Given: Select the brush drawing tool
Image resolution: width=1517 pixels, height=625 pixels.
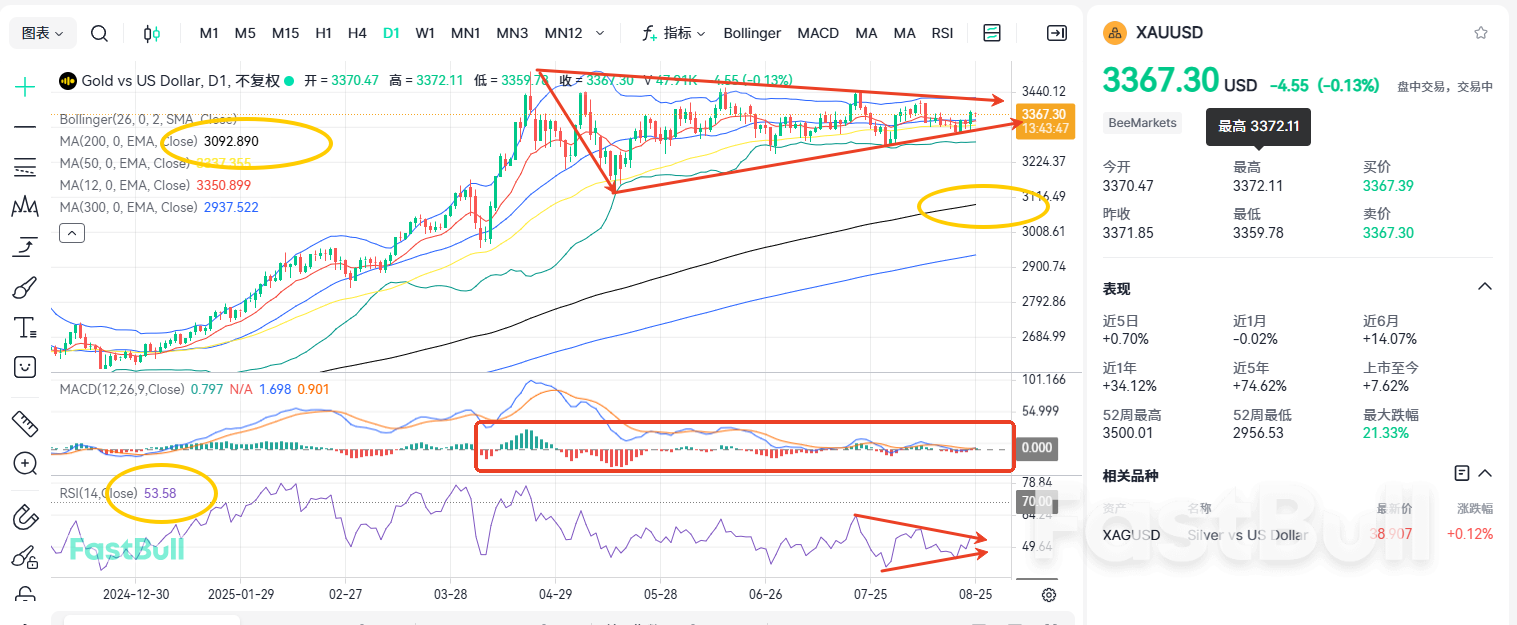Looking at the screenshot, I should (x=24, y=287).
